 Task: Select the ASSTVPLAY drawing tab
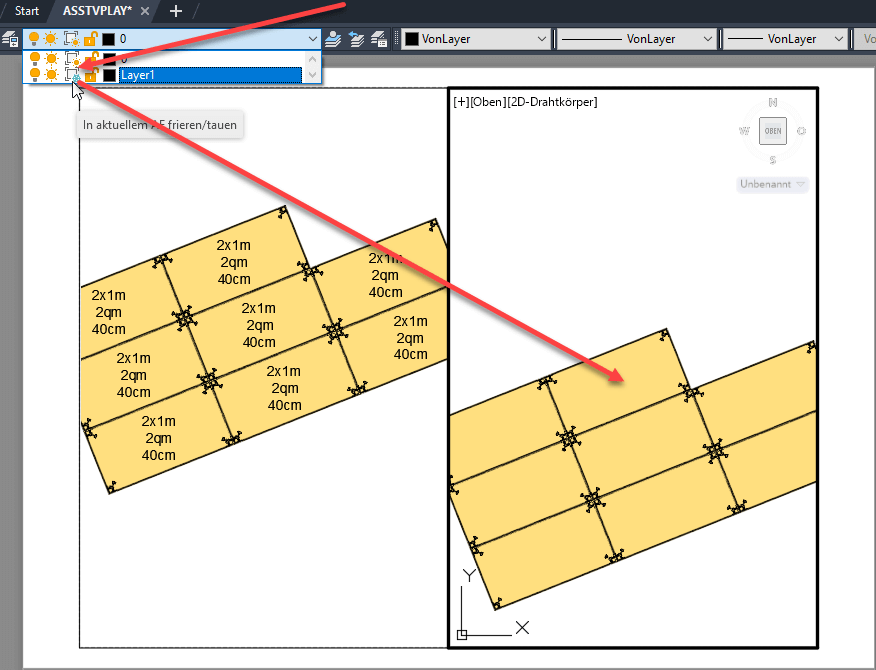98,11
